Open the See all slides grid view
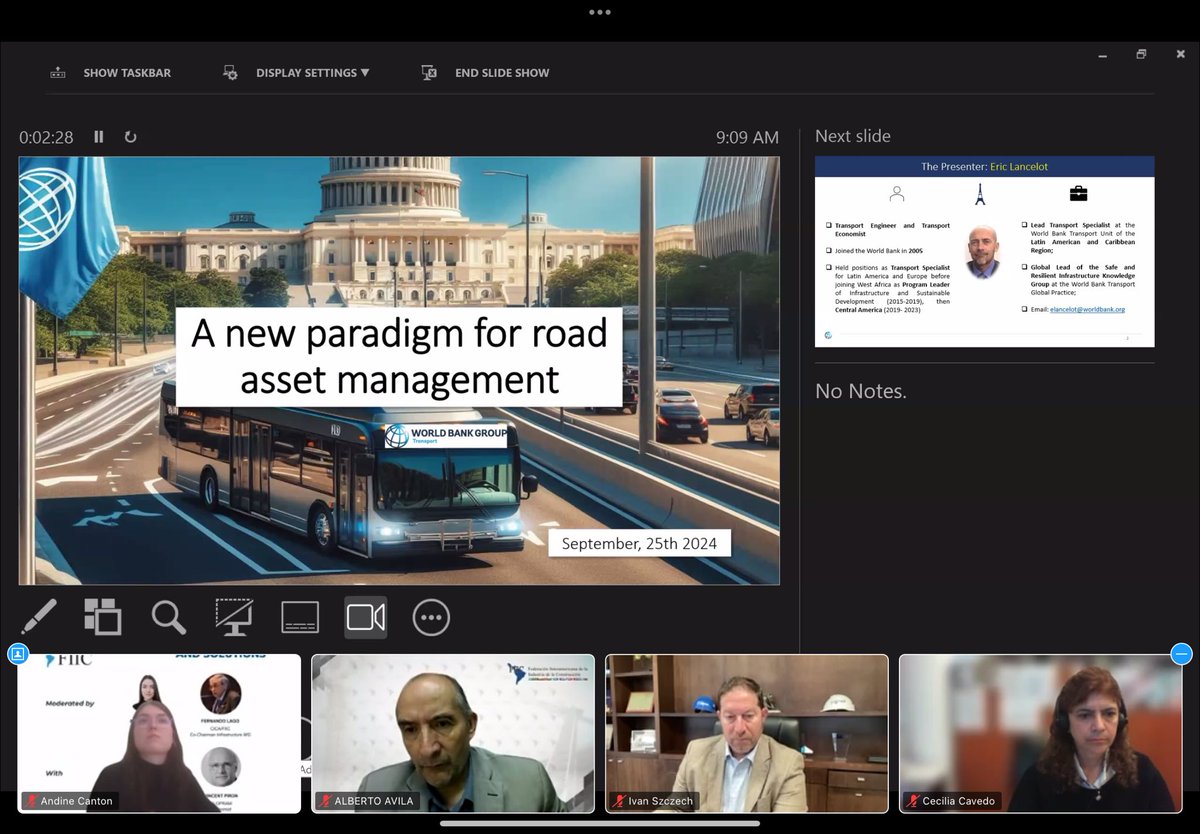1200x834 pixels. (x=102, y=617)
